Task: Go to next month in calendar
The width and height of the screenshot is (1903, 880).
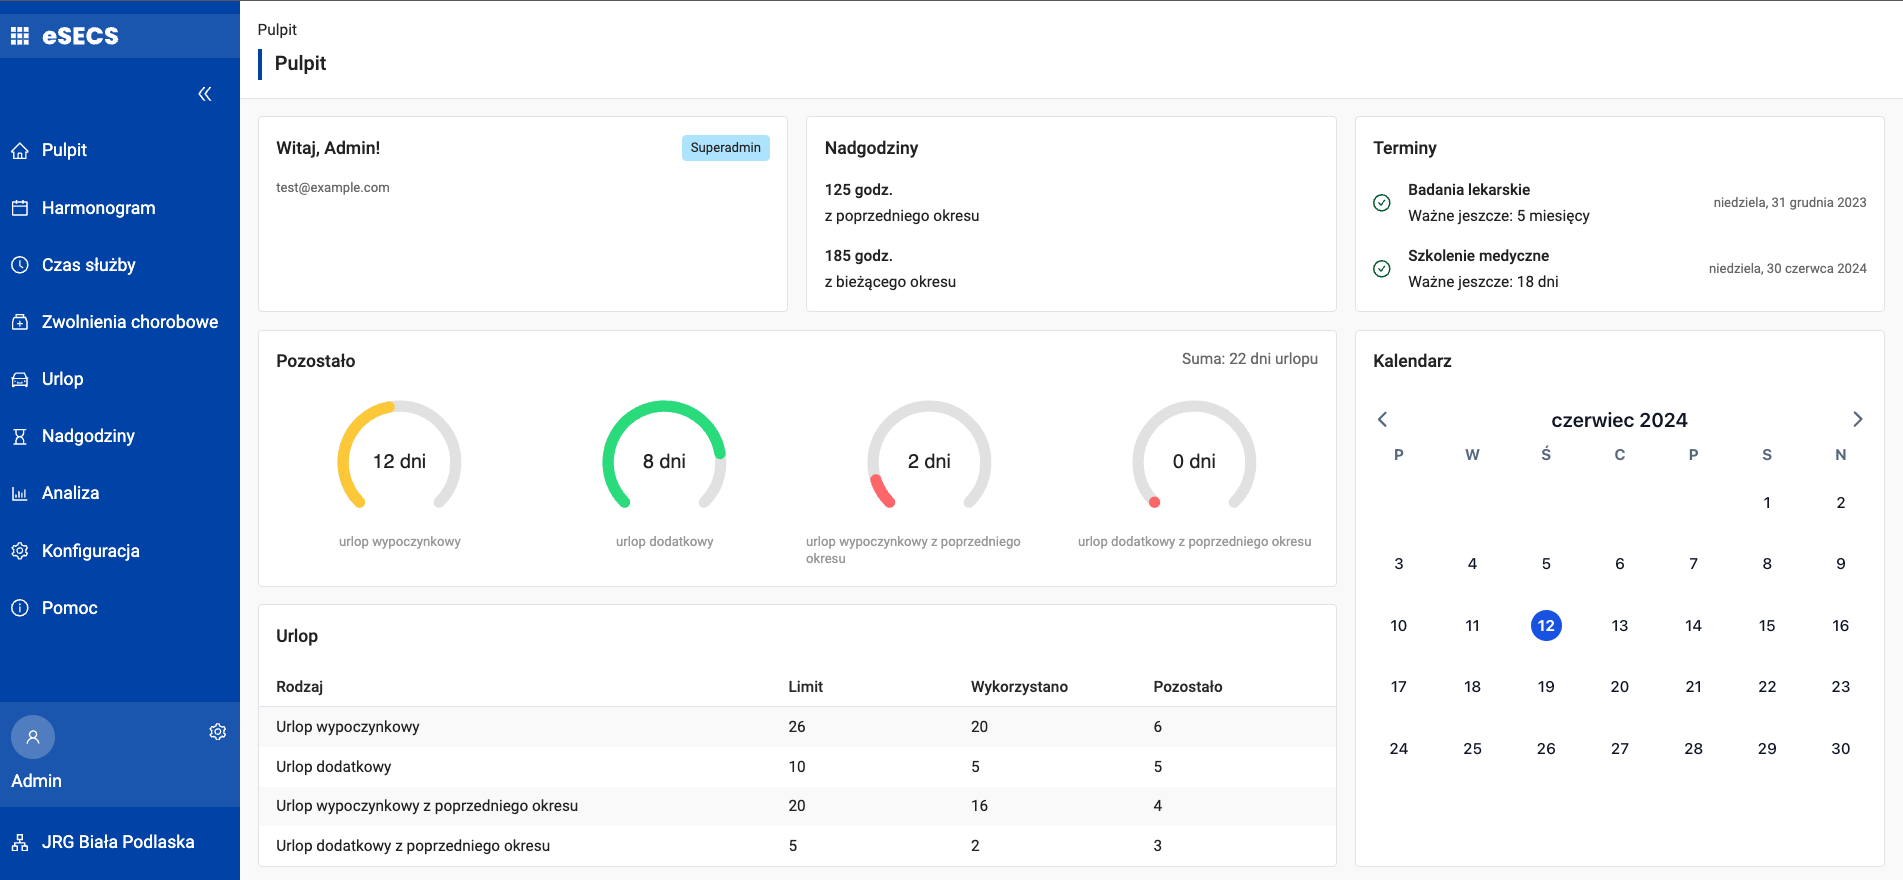Action: (1857, 420)
